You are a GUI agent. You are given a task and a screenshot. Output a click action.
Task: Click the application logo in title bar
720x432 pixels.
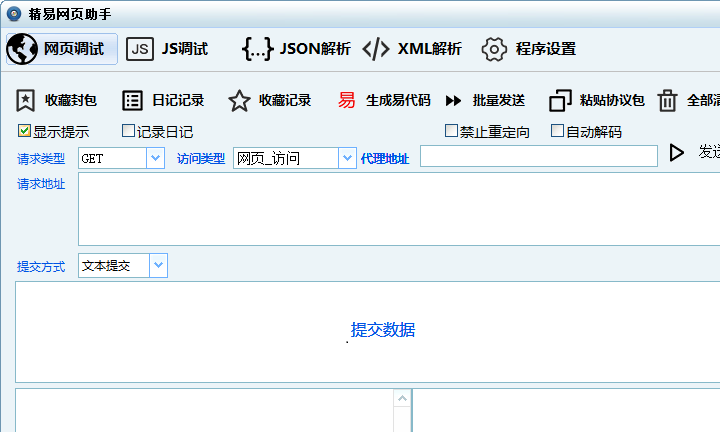14,14
